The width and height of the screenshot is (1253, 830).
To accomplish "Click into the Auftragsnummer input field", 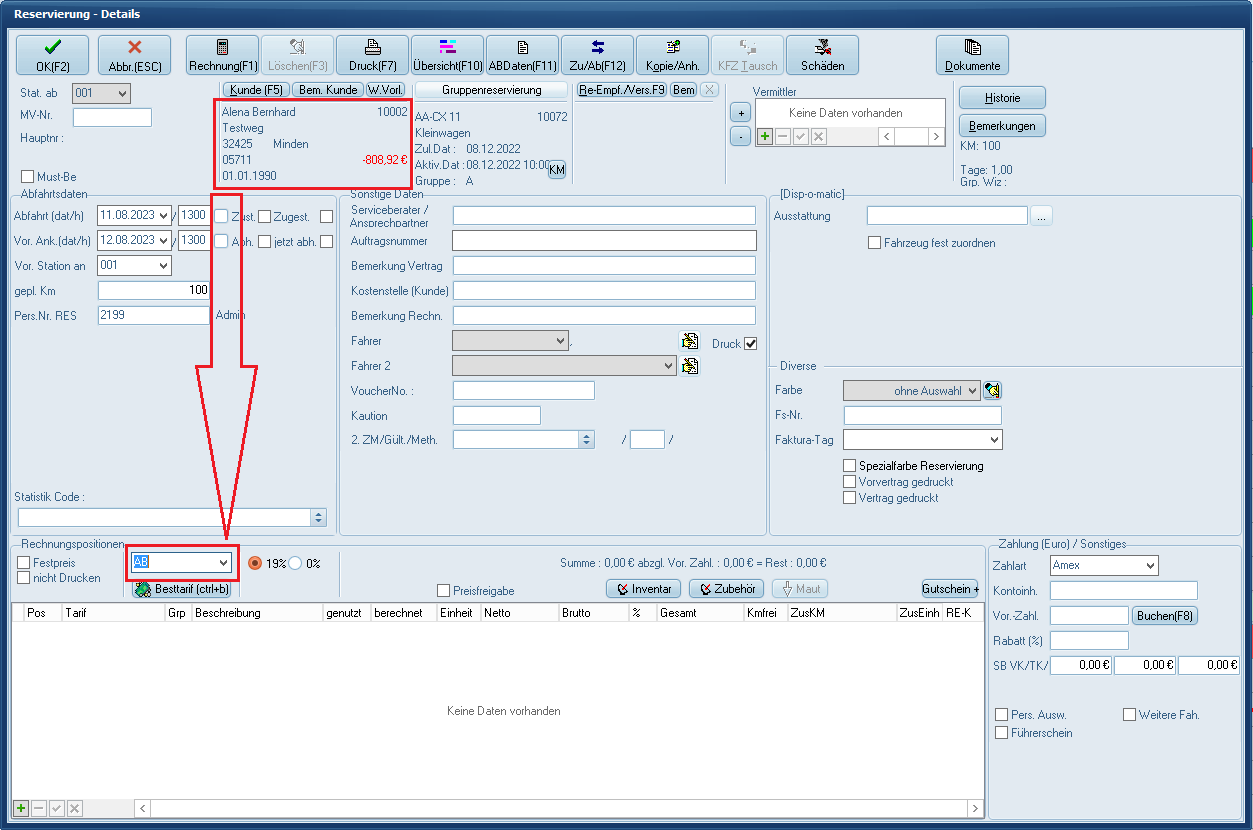I will point(604,241).
